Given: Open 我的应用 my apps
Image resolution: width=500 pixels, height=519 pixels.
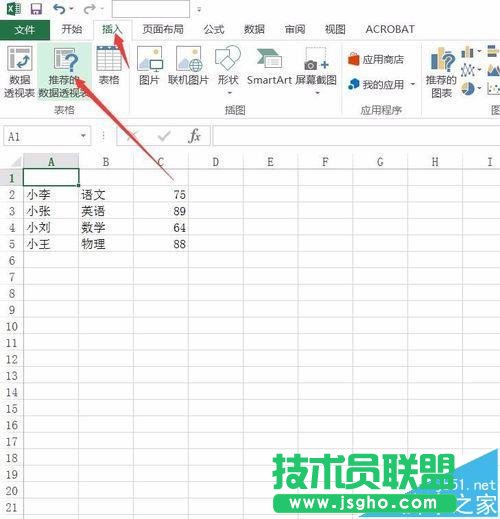Looking at the screenshot, I should pos(376,85).
